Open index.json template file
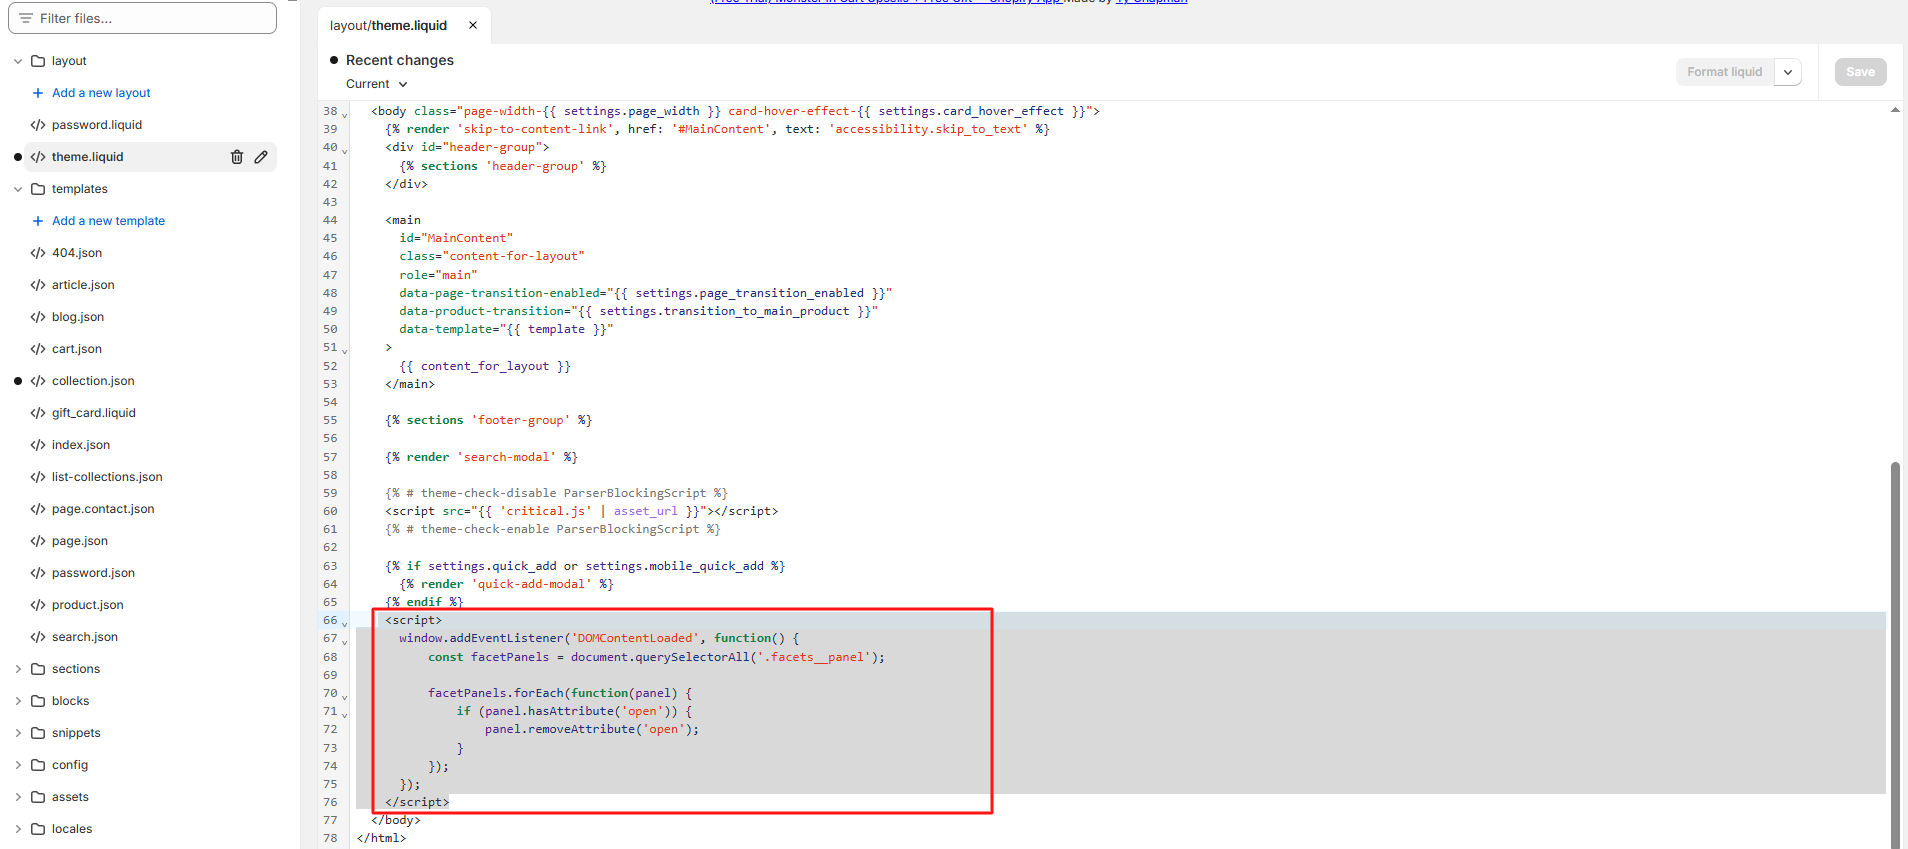The height and width of the screenshot is (849, 1908). click(x=81, y=445)
